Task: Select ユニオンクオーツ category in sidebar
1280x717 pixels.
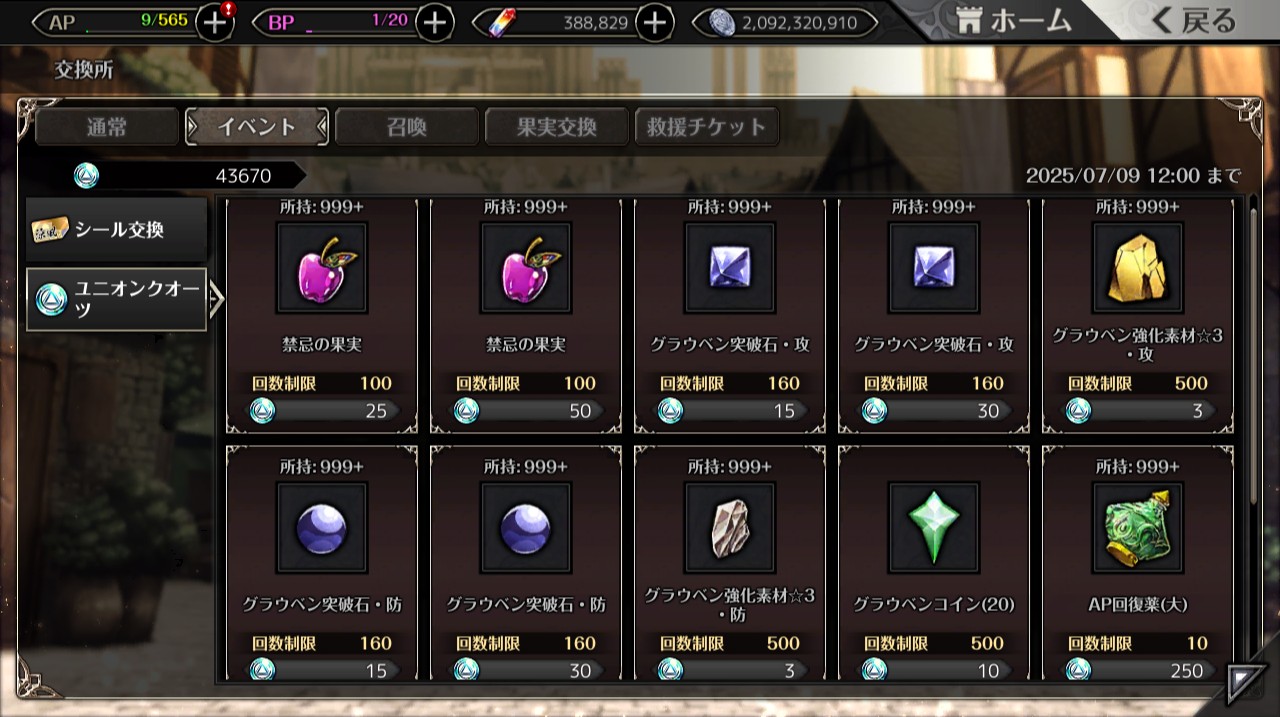Action: (x=117, y=299)
